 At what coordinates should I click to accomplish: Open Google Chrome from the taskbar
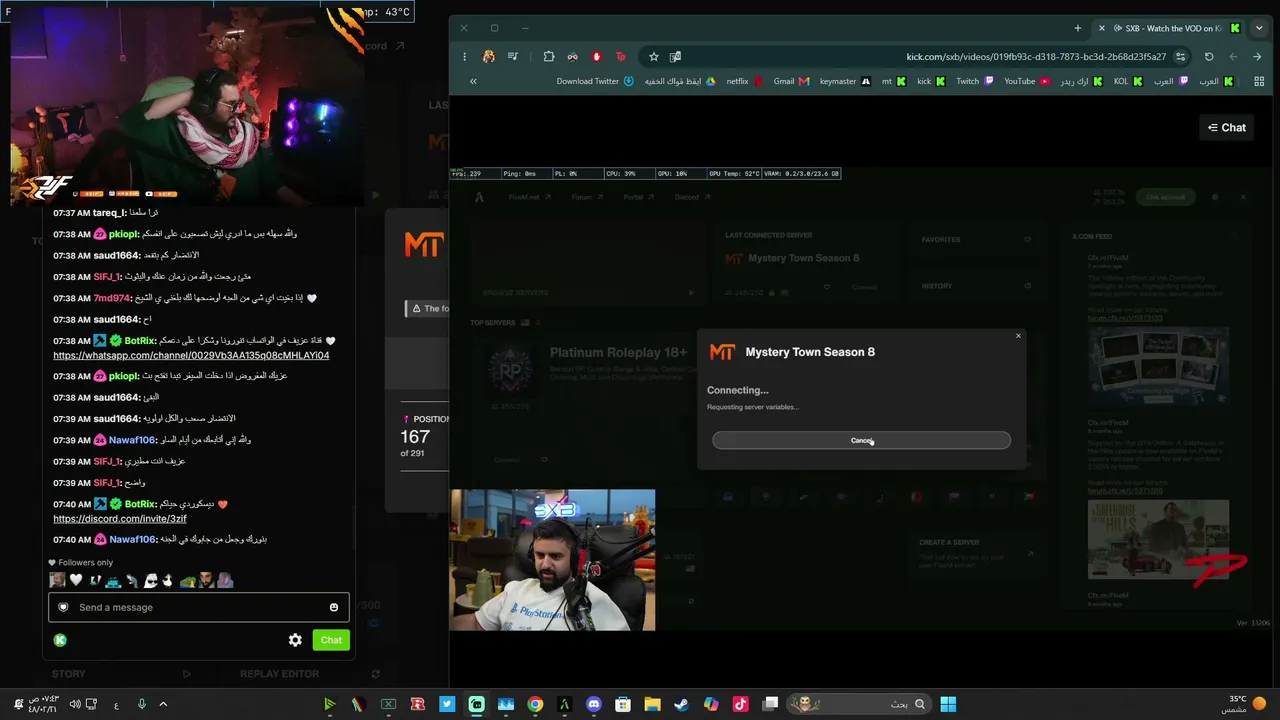[x=535, y=704]
